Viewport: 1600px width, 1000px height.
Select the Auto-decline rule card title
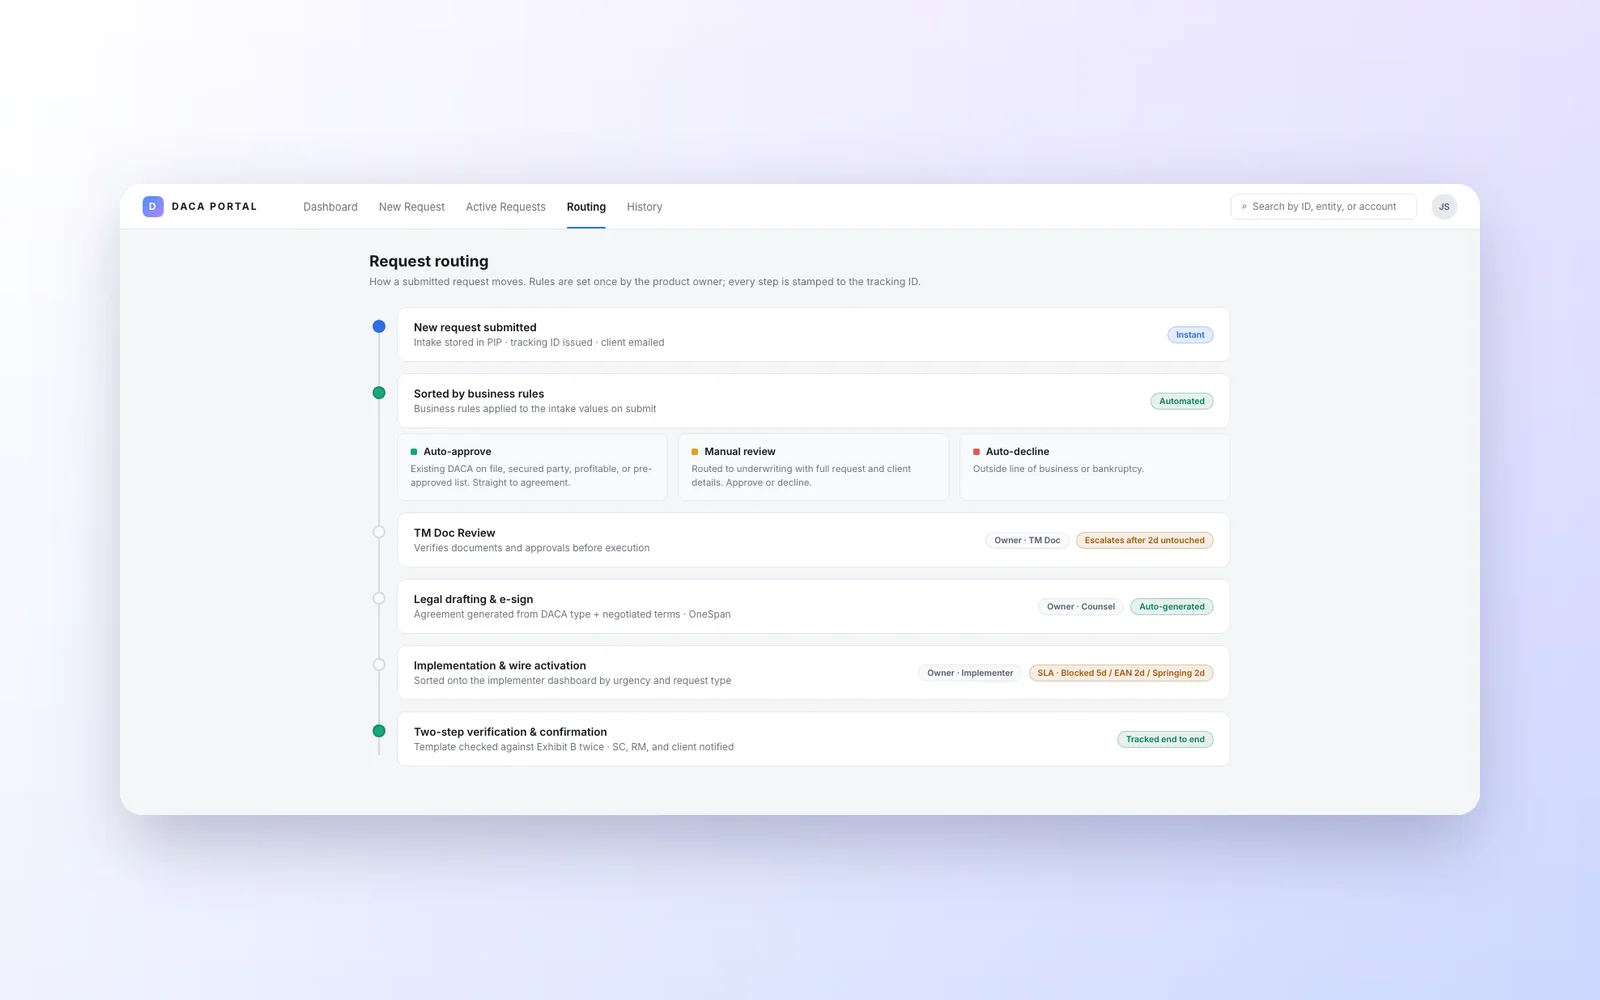pos(1017,452)
